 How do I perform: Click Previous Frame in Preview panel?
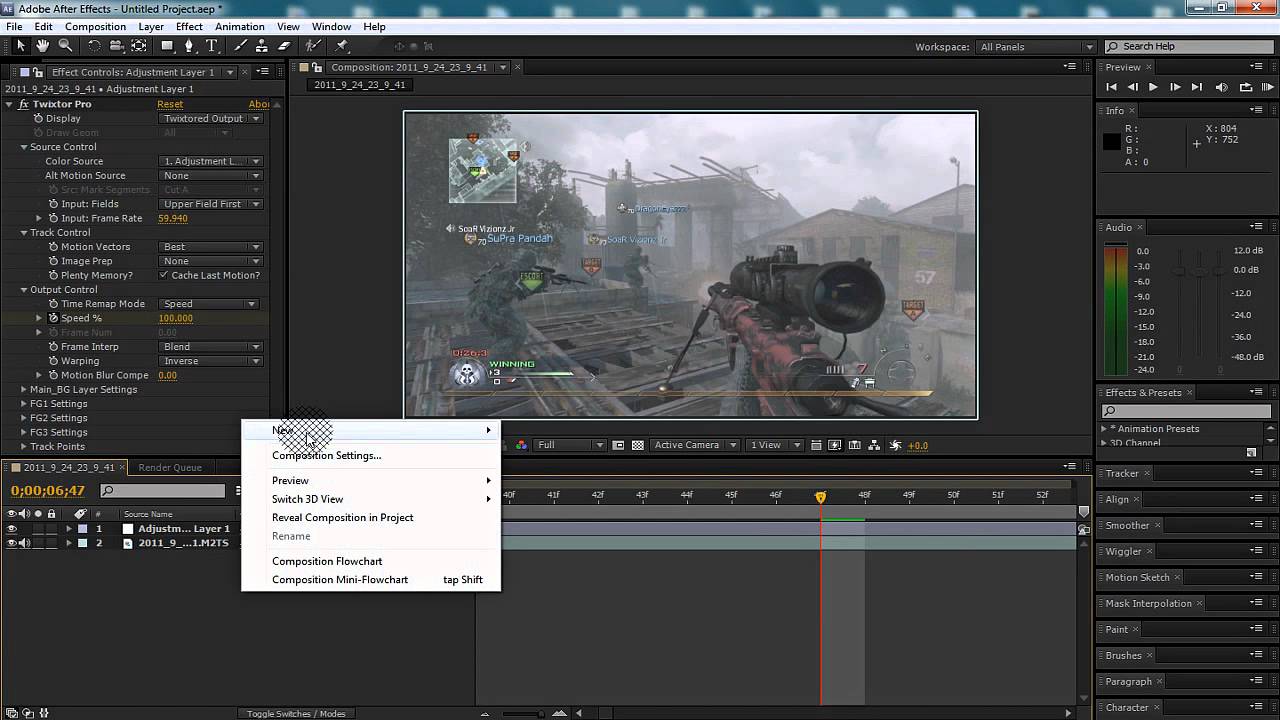[x=1133, y=87]
